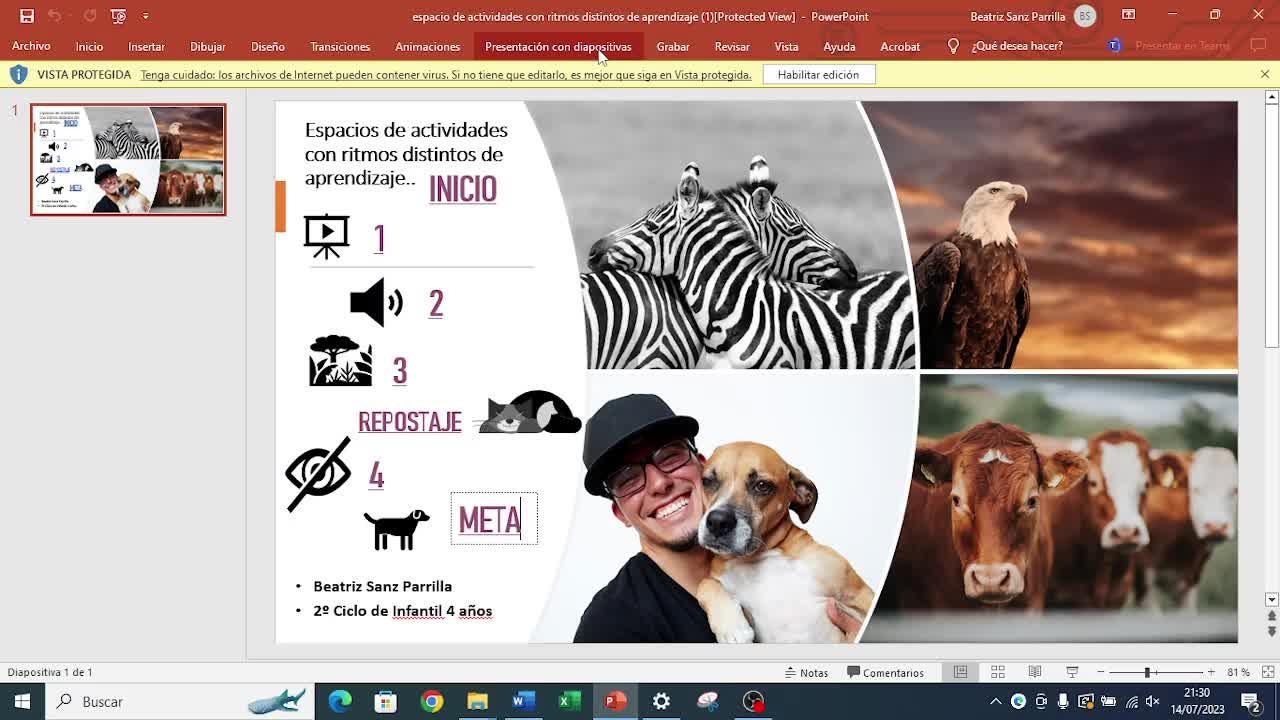Toggle the Comentarios pane
The height and width of the screenshot is (720, 1280).
click(x=885, y=672)
